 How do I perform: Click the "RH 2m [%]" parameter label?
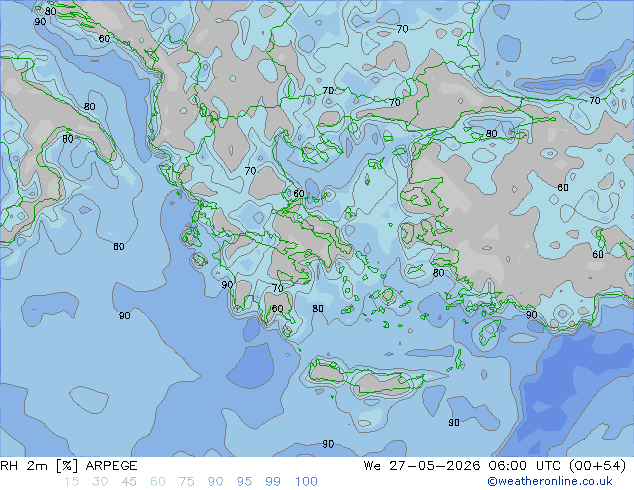pyautogui.click(x=39, y=466)
